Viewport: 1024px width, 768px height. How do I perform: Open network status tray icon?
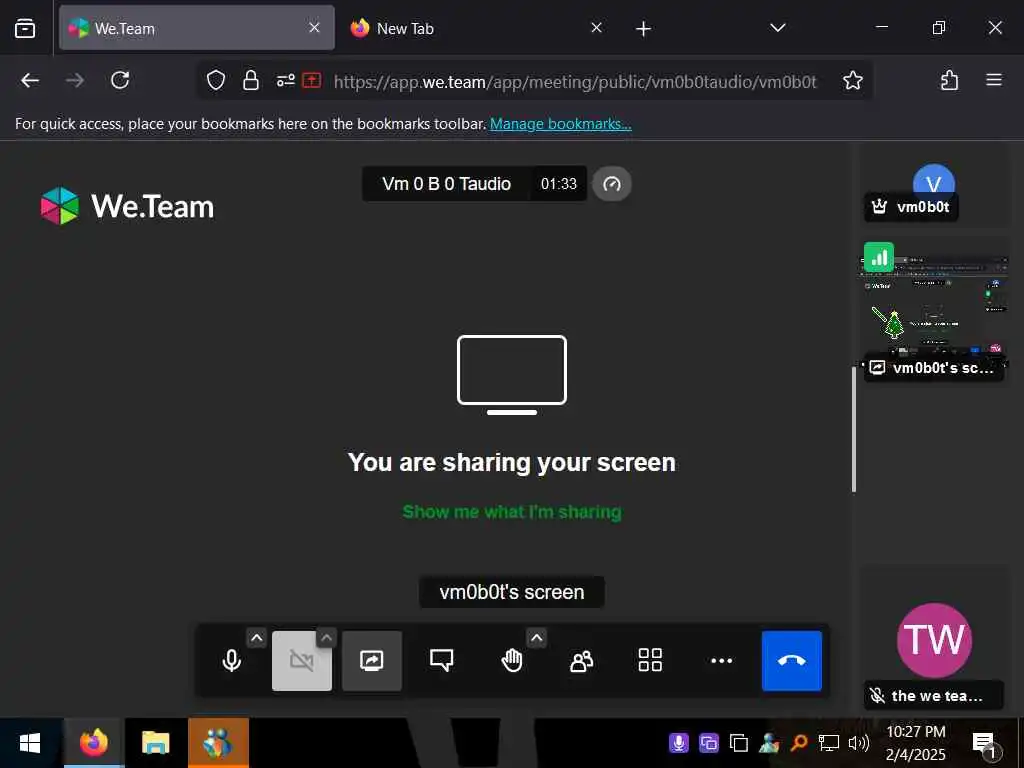coord(829,743)
